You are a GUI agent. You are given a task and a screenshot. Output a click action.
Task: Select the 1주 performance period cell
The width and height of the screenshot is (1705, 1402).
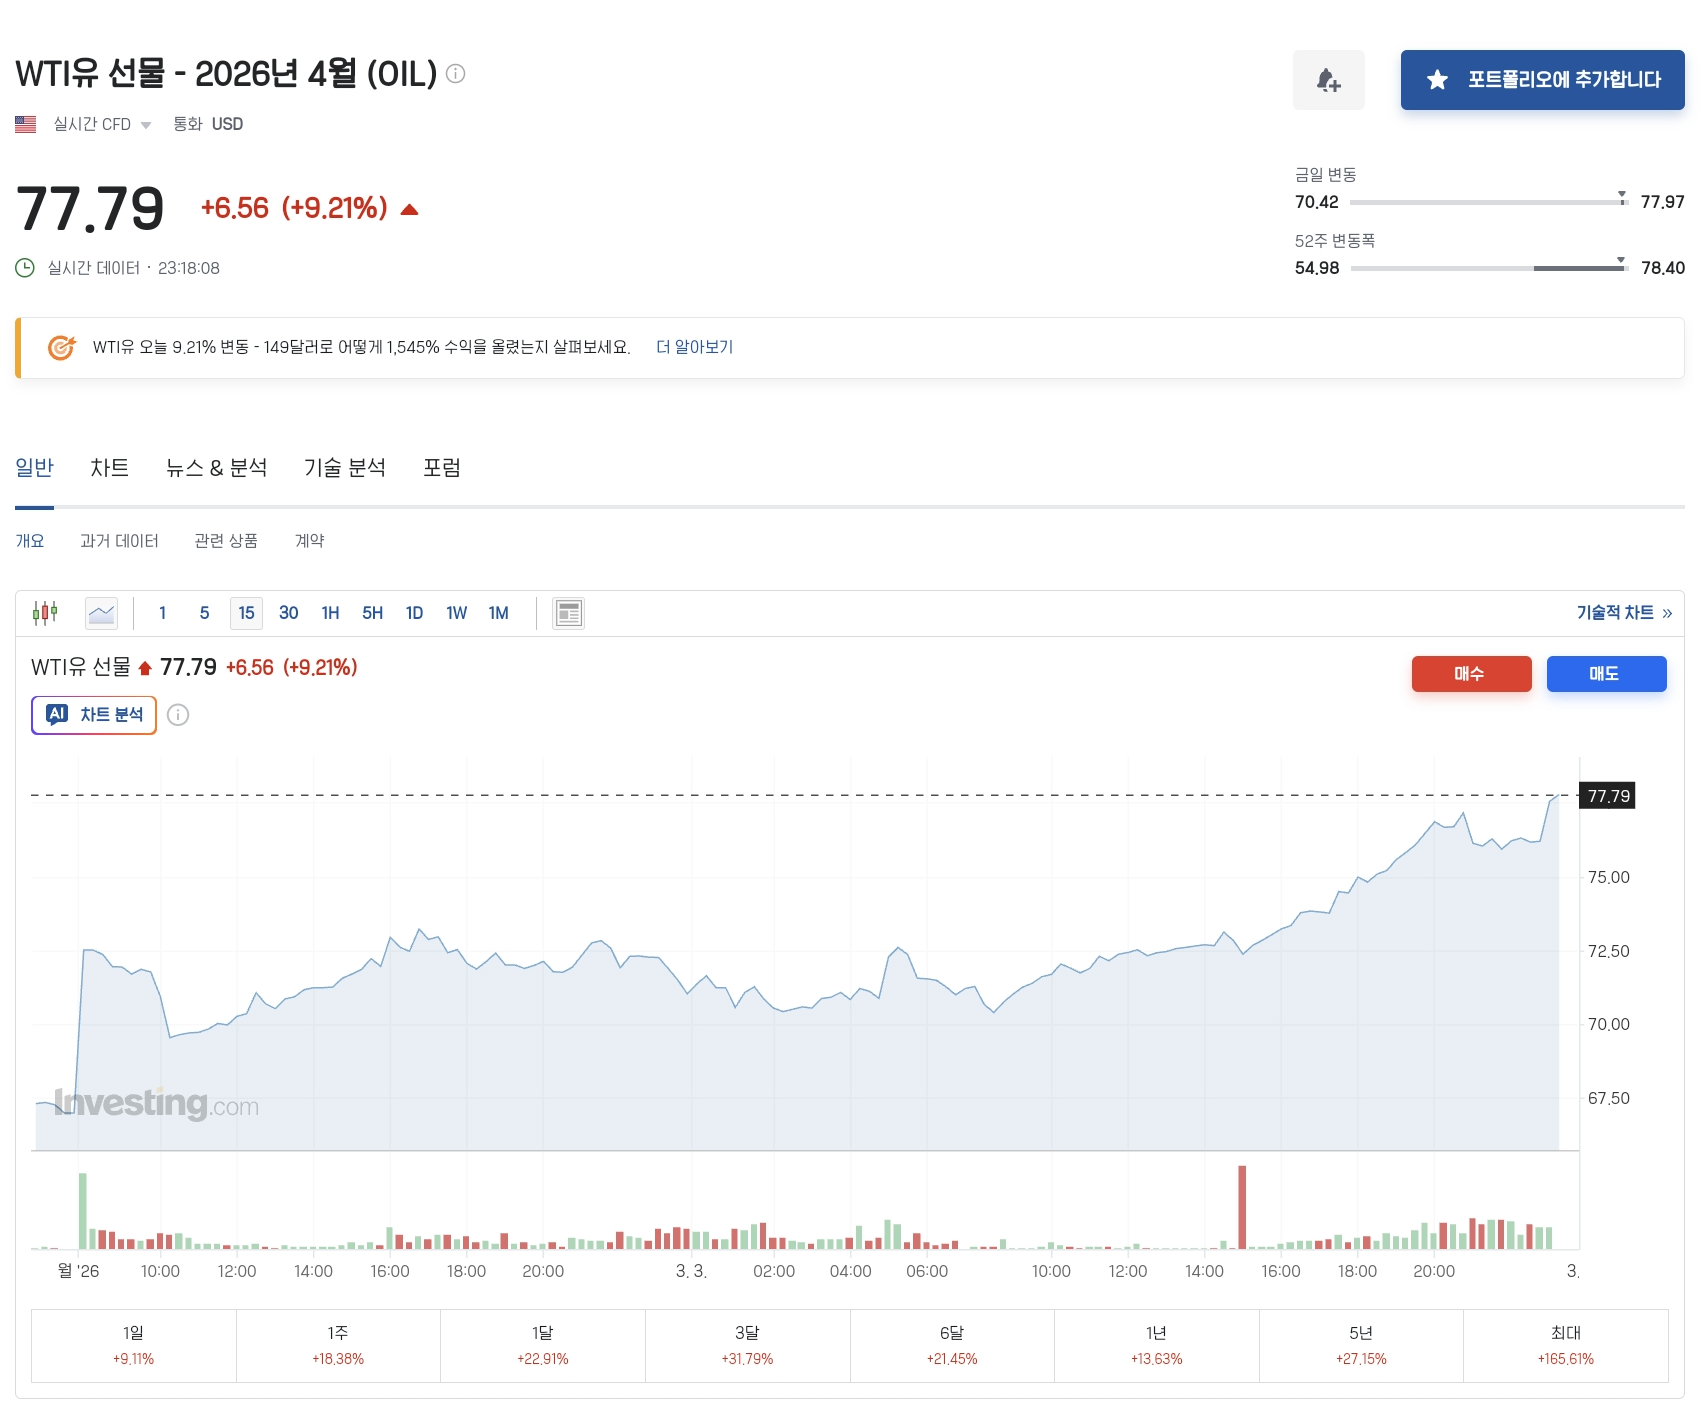[x=338, y=1345]
